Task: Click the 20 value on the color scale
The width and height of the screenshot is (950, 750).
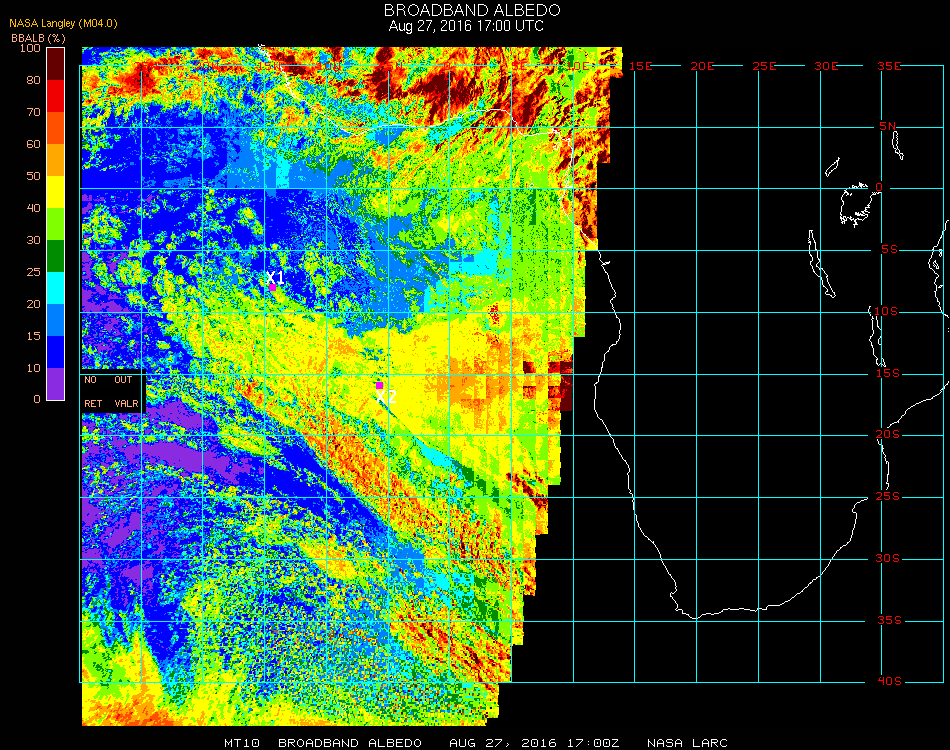Action: point(33,304)
